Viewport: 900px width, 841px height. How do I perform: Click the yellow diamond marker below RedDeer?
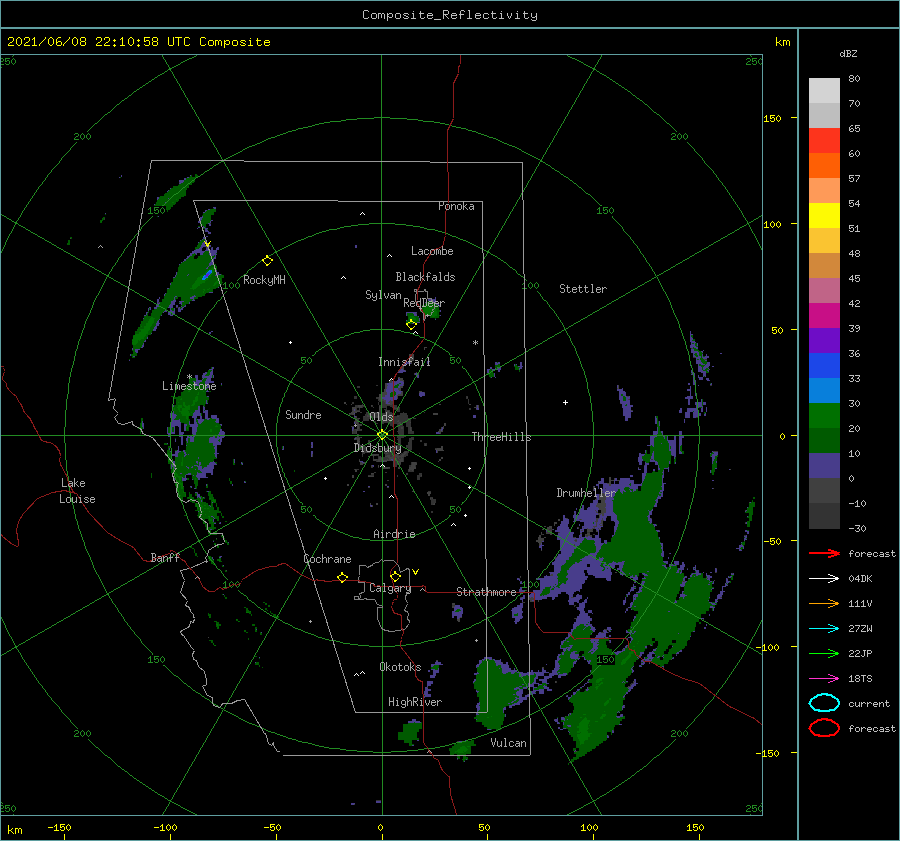click(x=411, y=325)
